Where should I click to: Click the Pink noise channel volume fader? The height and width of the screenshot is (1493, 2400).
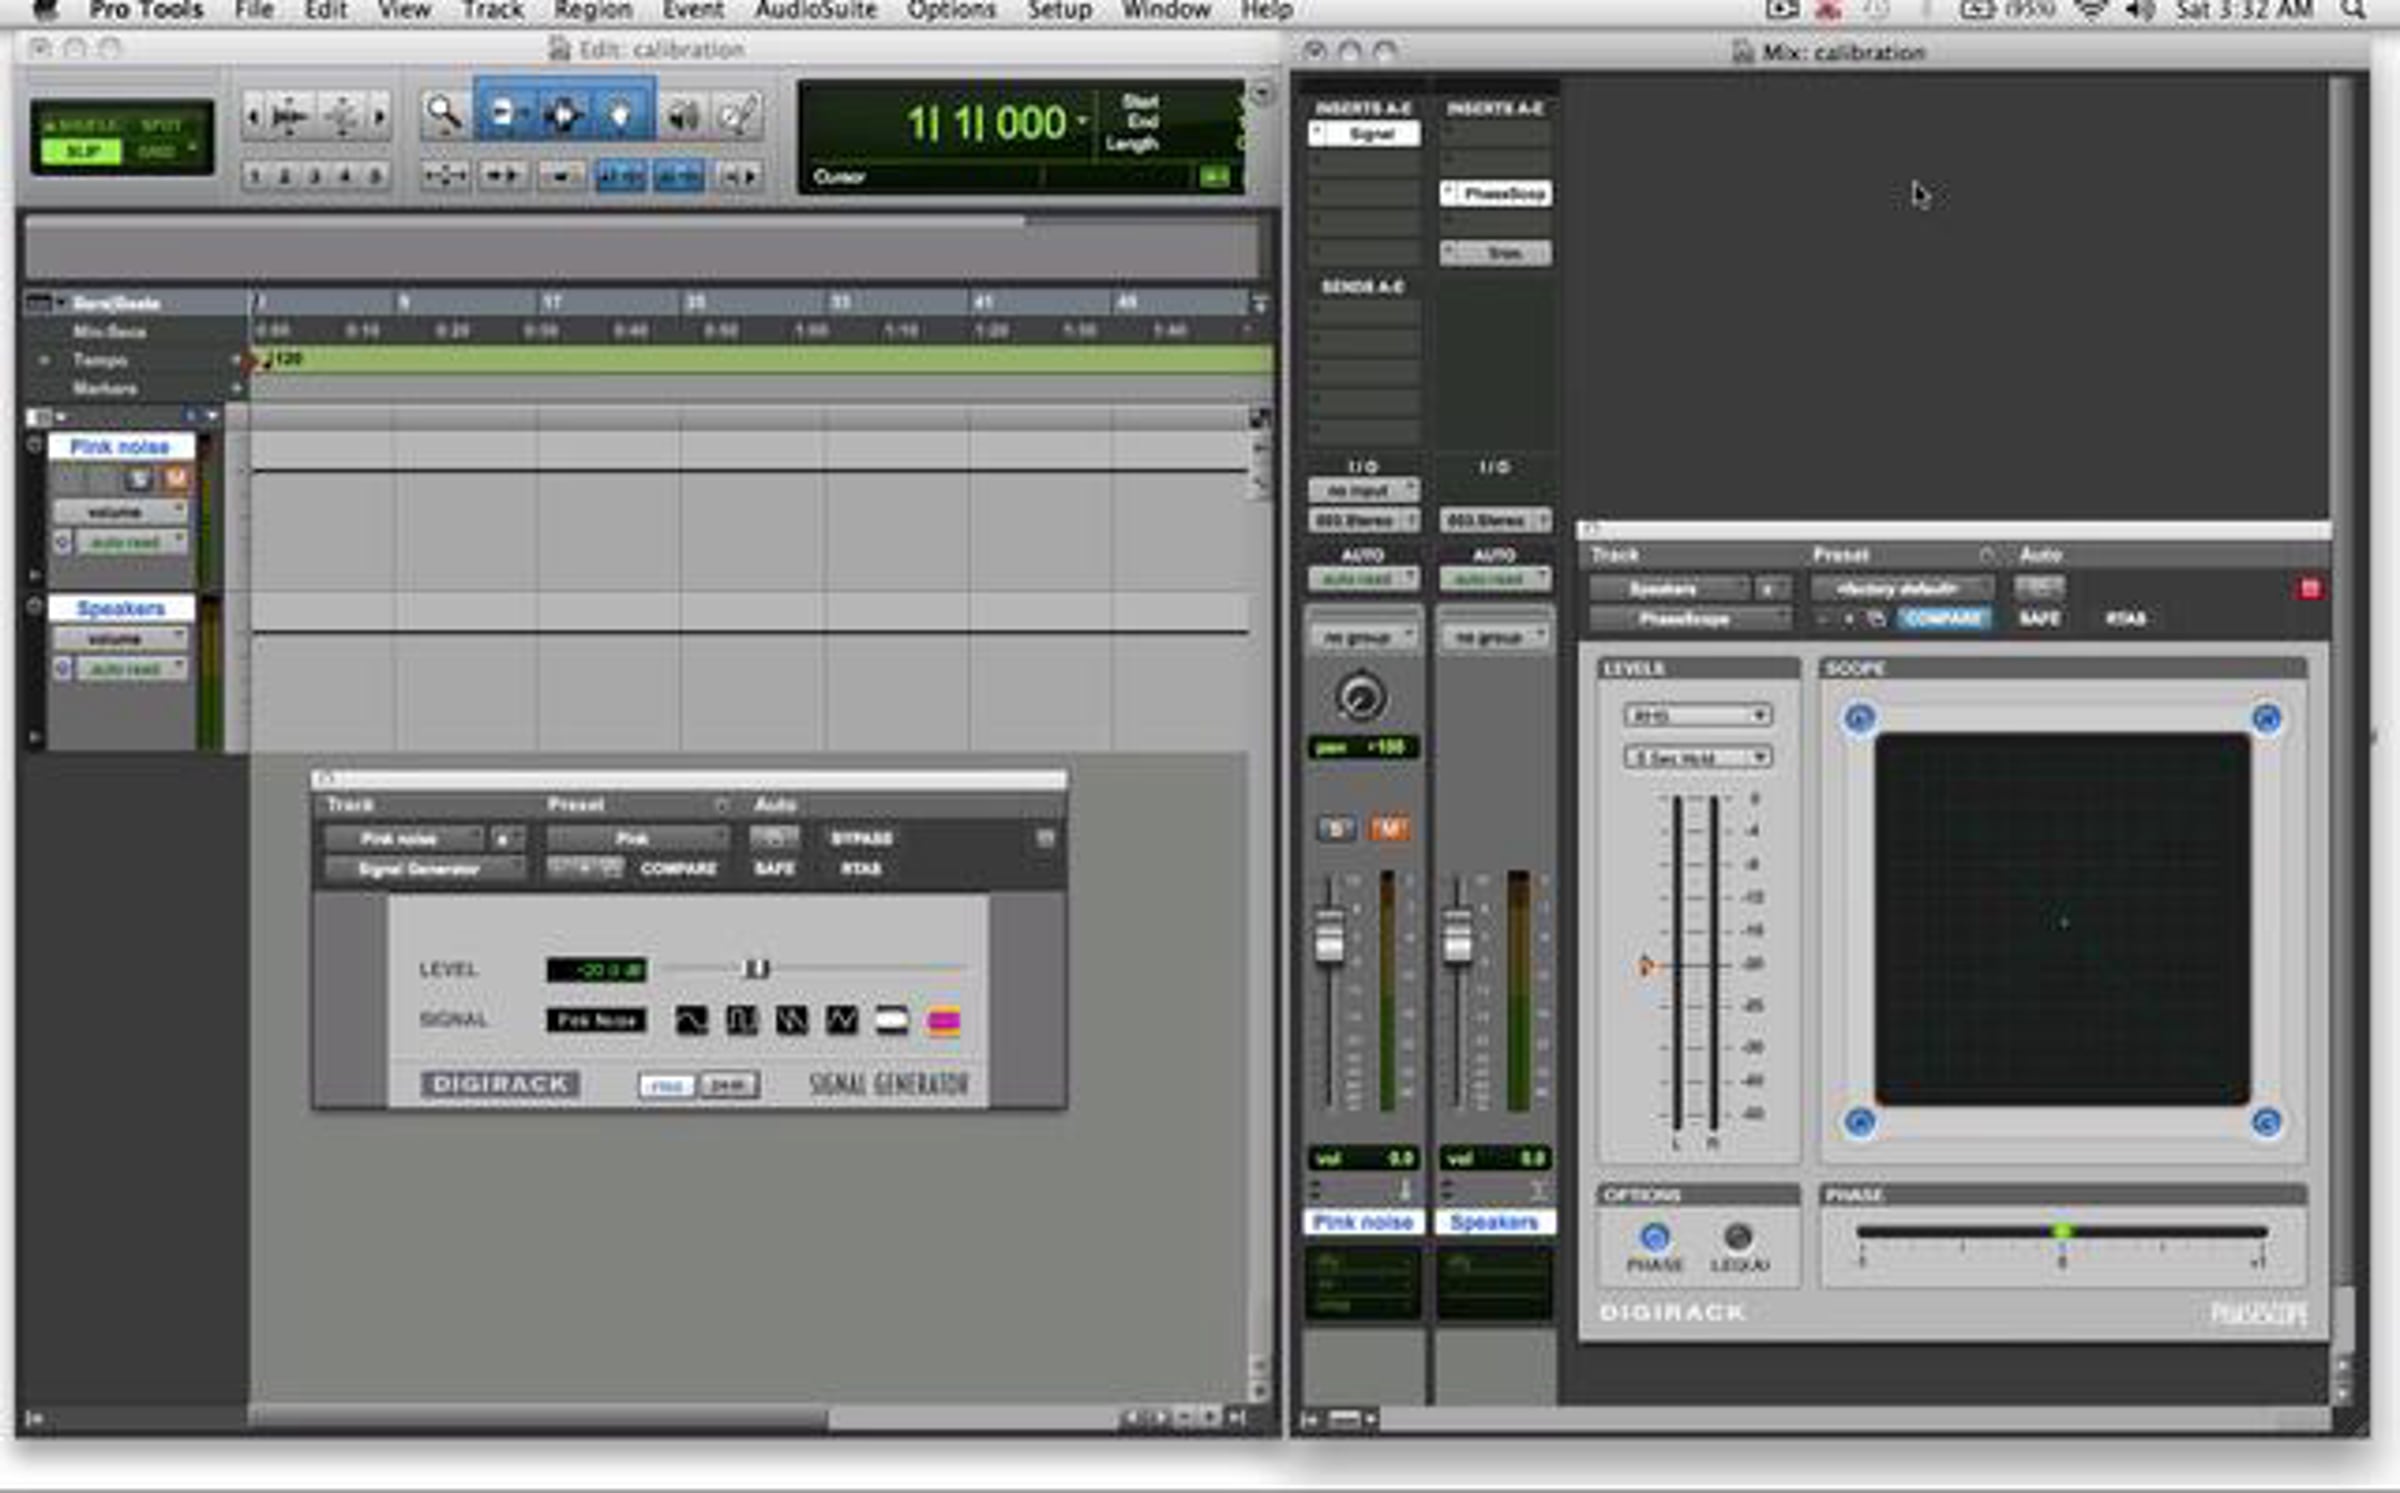coord(1329,938)
